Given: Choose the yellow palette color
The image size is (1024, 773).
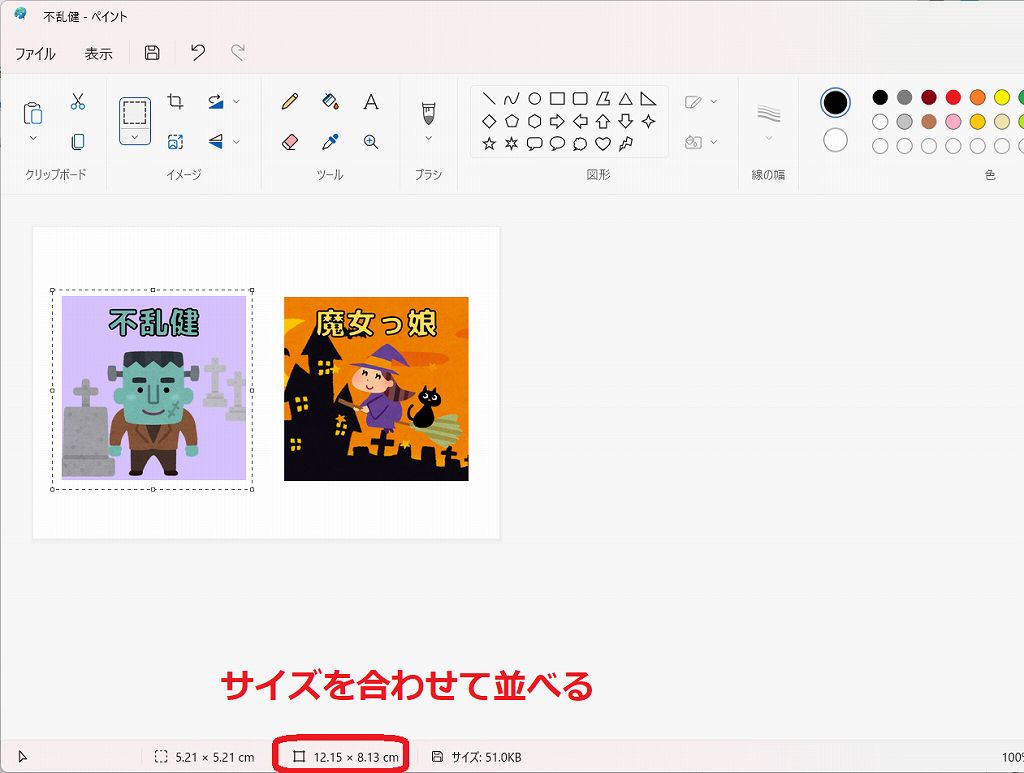Looking at the screenshot, I should [1002, 97].
